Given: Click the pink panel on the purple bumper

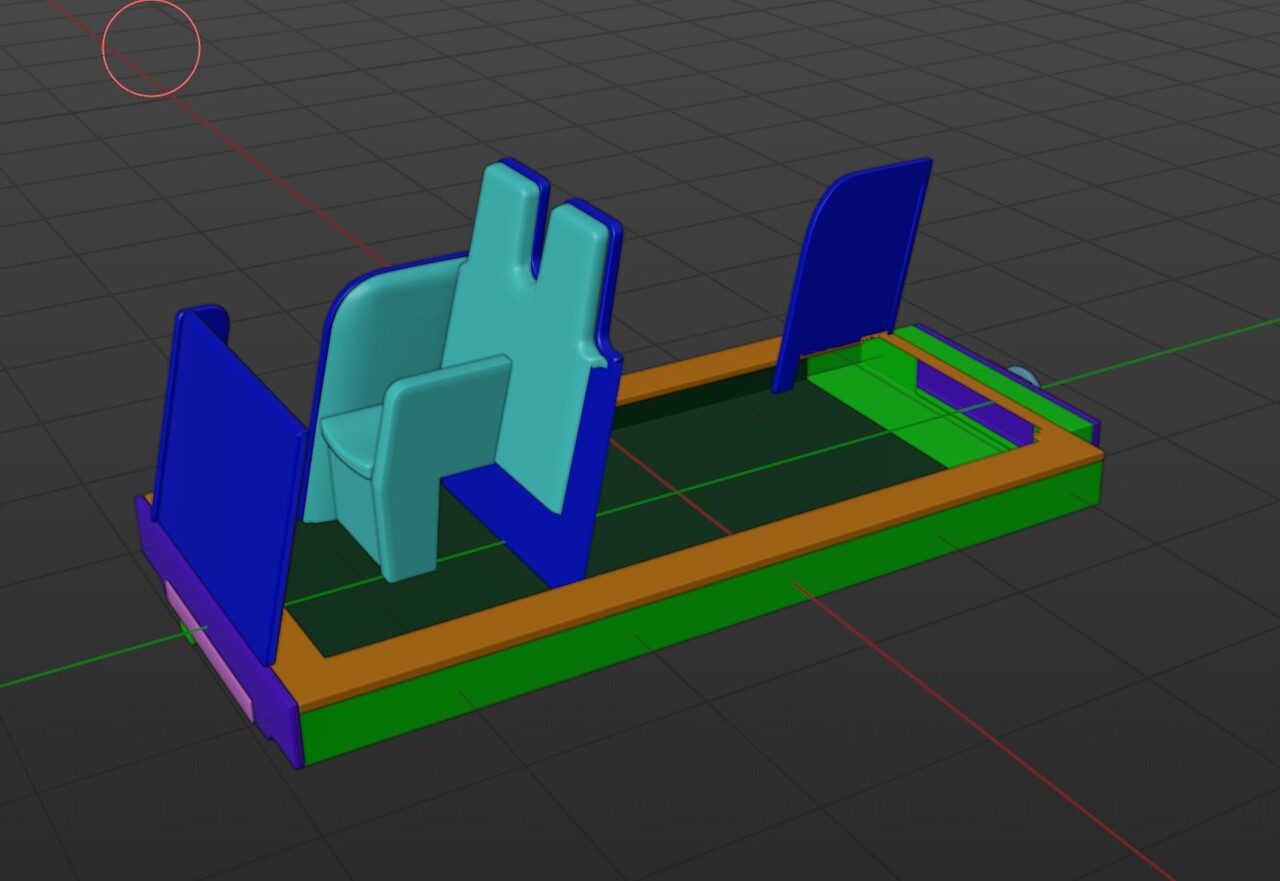Looking at the screenshot, I should [x=210, y=652].
